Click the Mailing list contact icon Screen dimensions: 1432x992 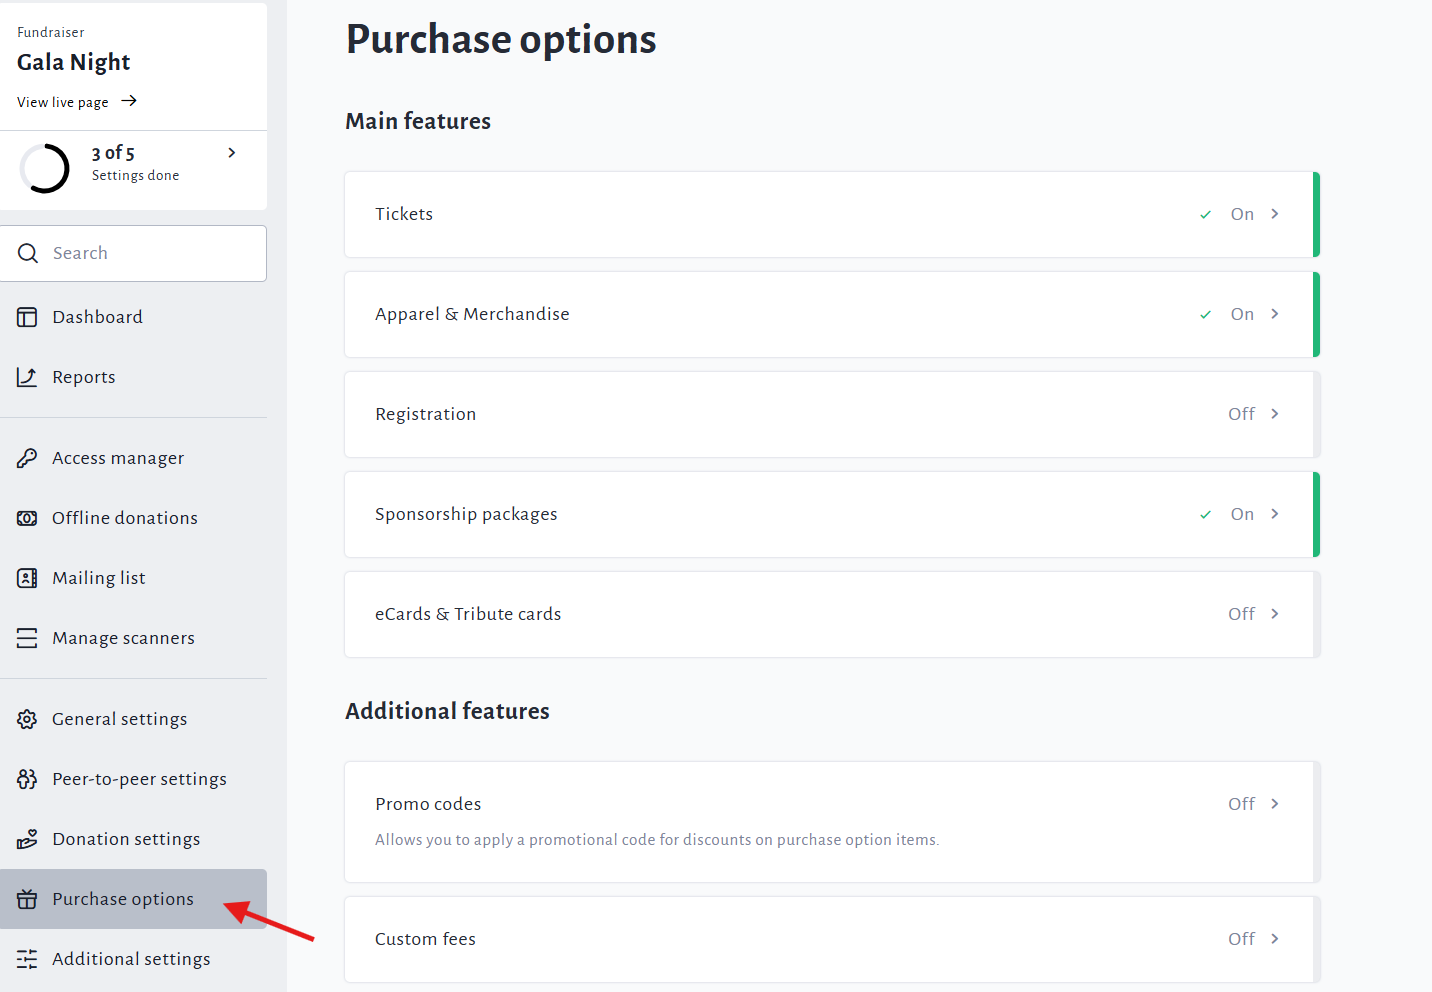click(x=27, y=578)
